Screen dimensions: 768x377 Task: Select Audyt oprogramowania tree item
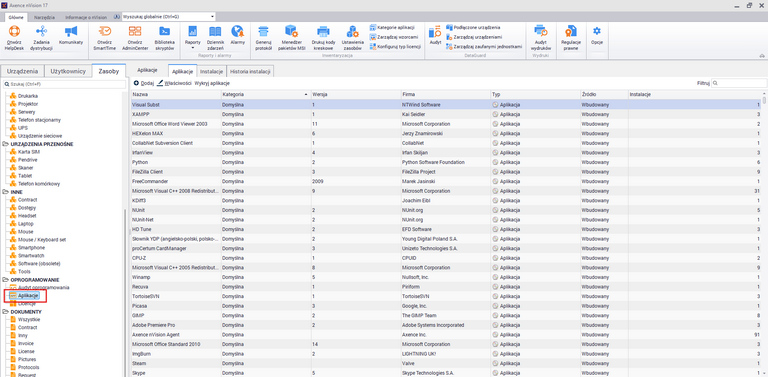pos(43,287)
